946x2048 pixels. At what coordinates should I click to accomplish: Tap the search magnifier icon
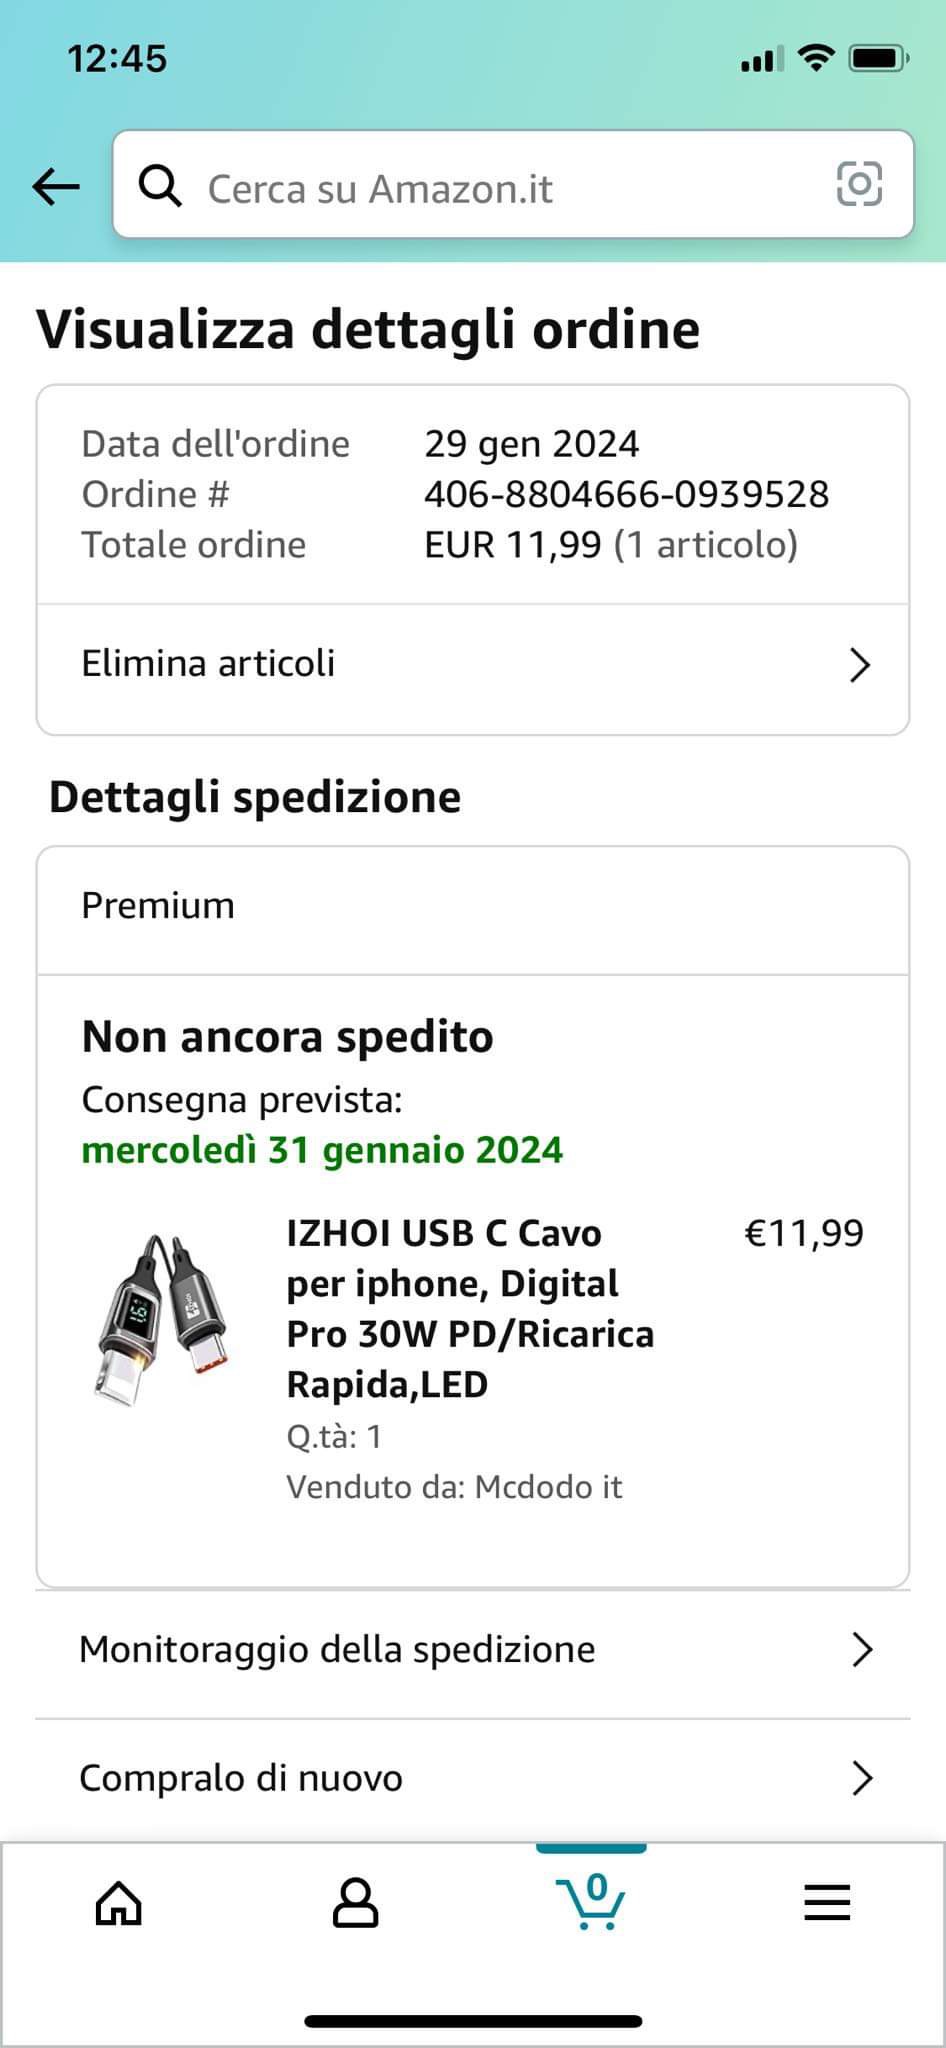point(159,186)
